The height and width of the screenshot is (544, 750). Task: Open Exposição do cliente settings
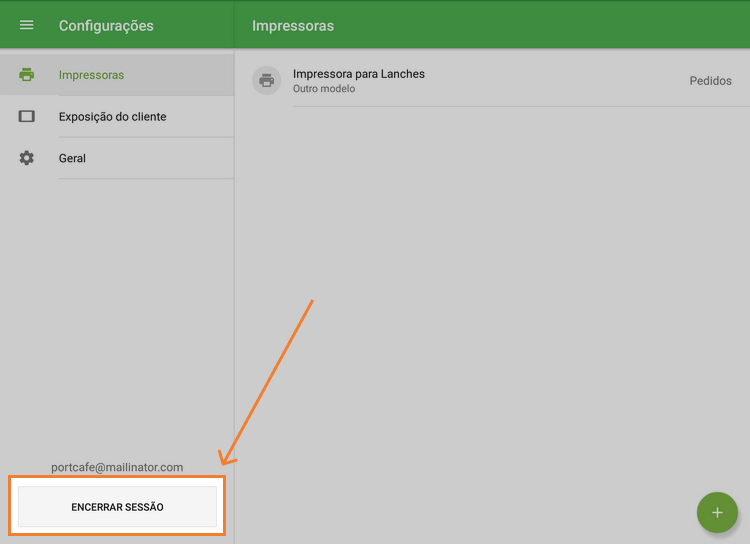(112, 117)
